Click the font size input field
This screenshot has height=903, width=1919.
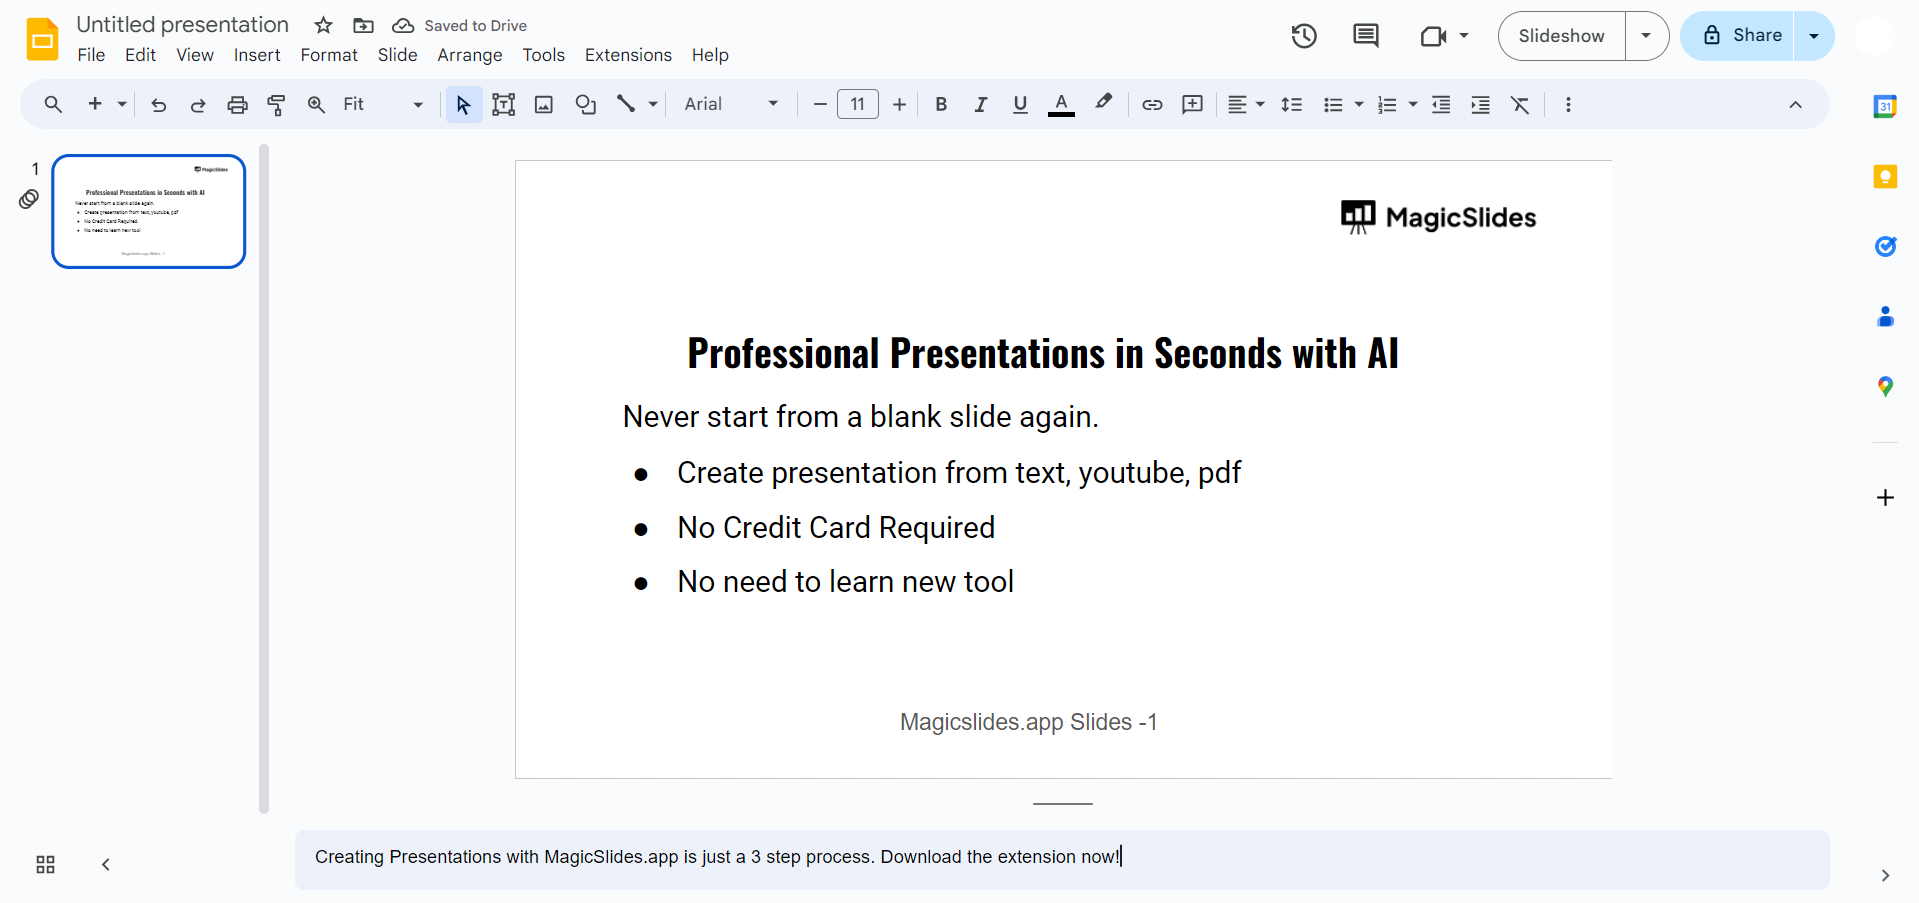[x=858, y=104]
